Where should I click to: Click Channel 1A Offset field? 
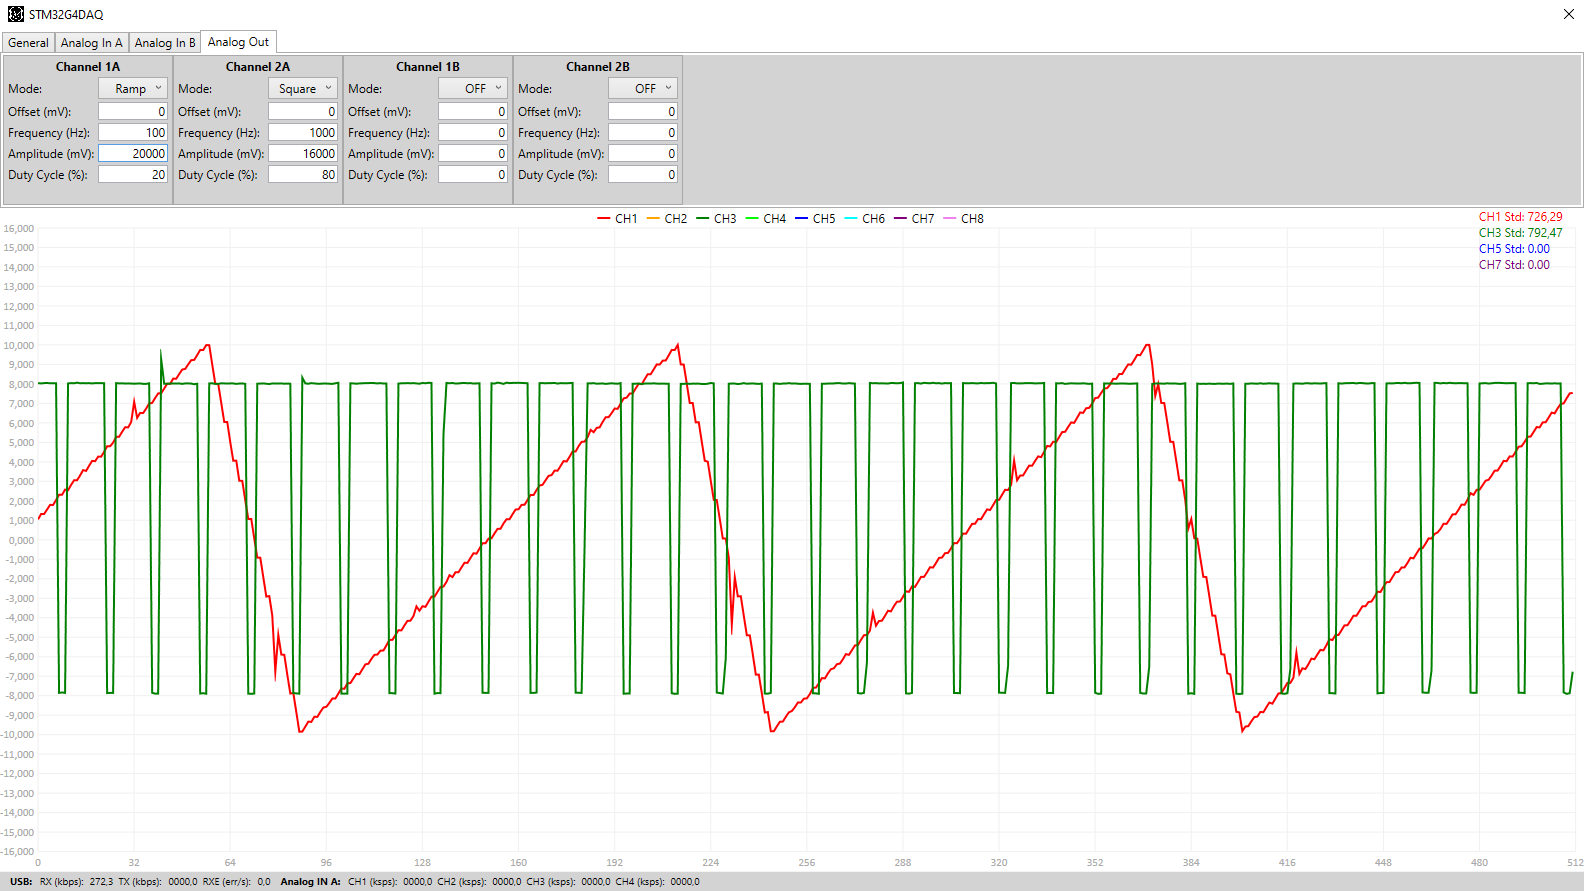(x=133, y=111)
